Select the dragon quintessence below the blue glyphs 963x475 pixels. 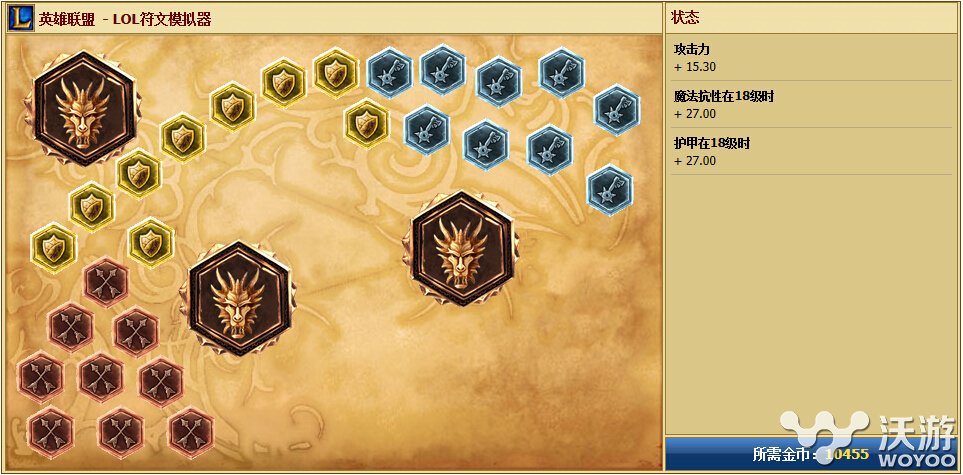point(461,248)
